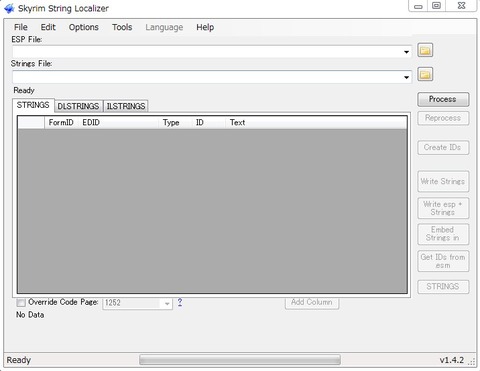
Task: Expand the ESP File dropdown
Action: (406, 52)
